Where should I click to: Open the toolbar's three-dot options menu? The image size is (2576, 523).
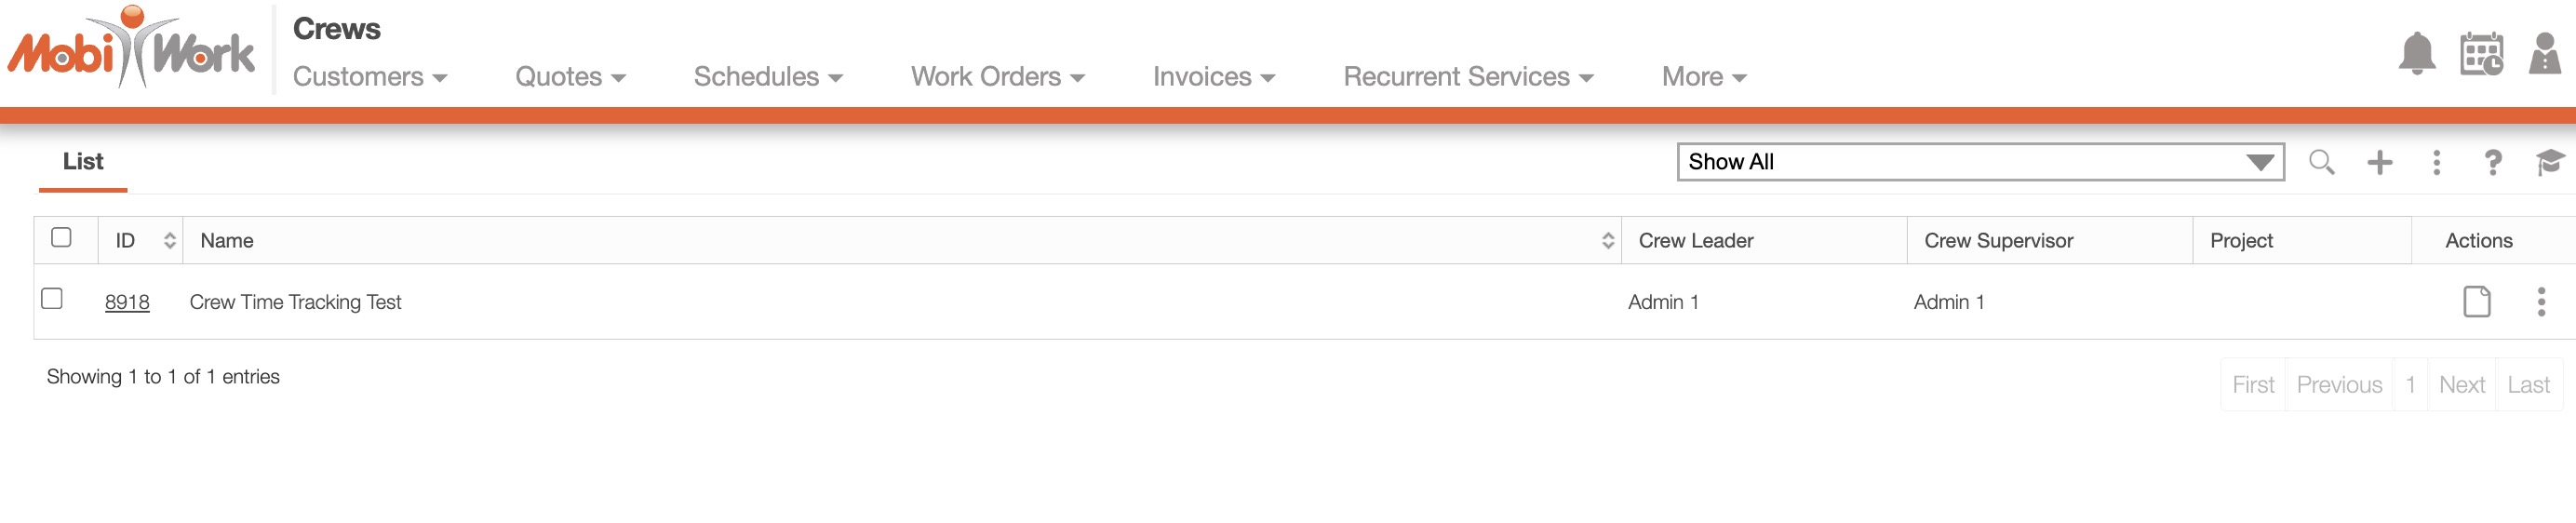(2436, 162)
